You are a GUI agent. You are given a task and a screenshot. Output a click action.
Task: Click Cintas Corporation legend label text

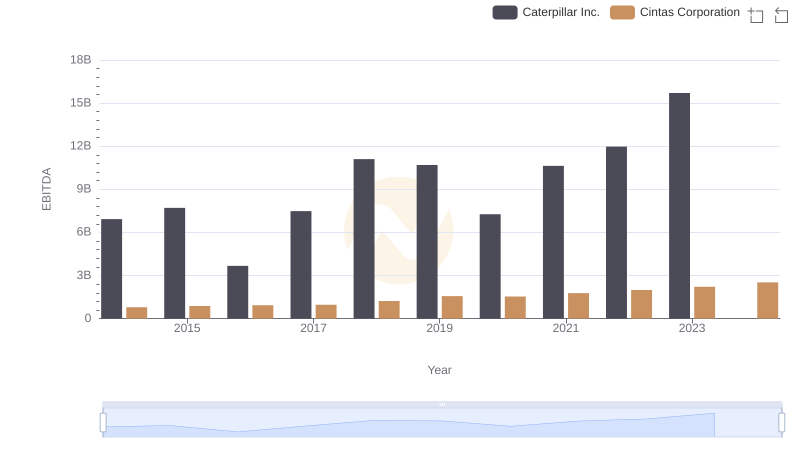click(690, 12)
